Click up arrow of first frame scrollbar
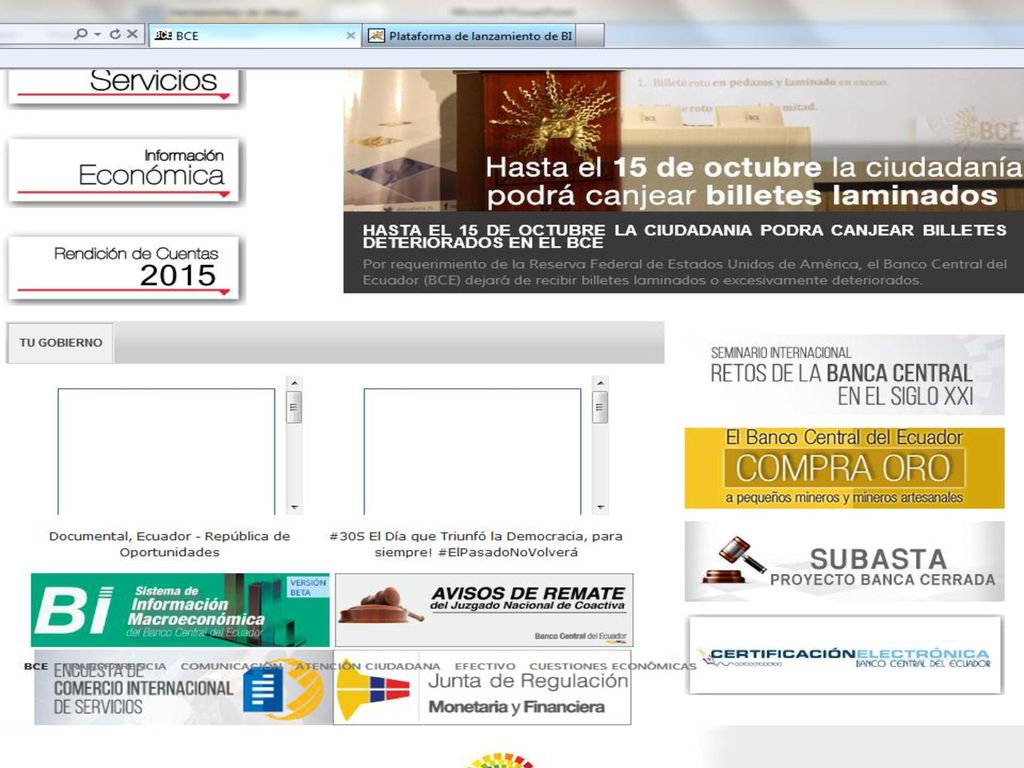This screenshot has width=1024, height=768. point(295,383)
